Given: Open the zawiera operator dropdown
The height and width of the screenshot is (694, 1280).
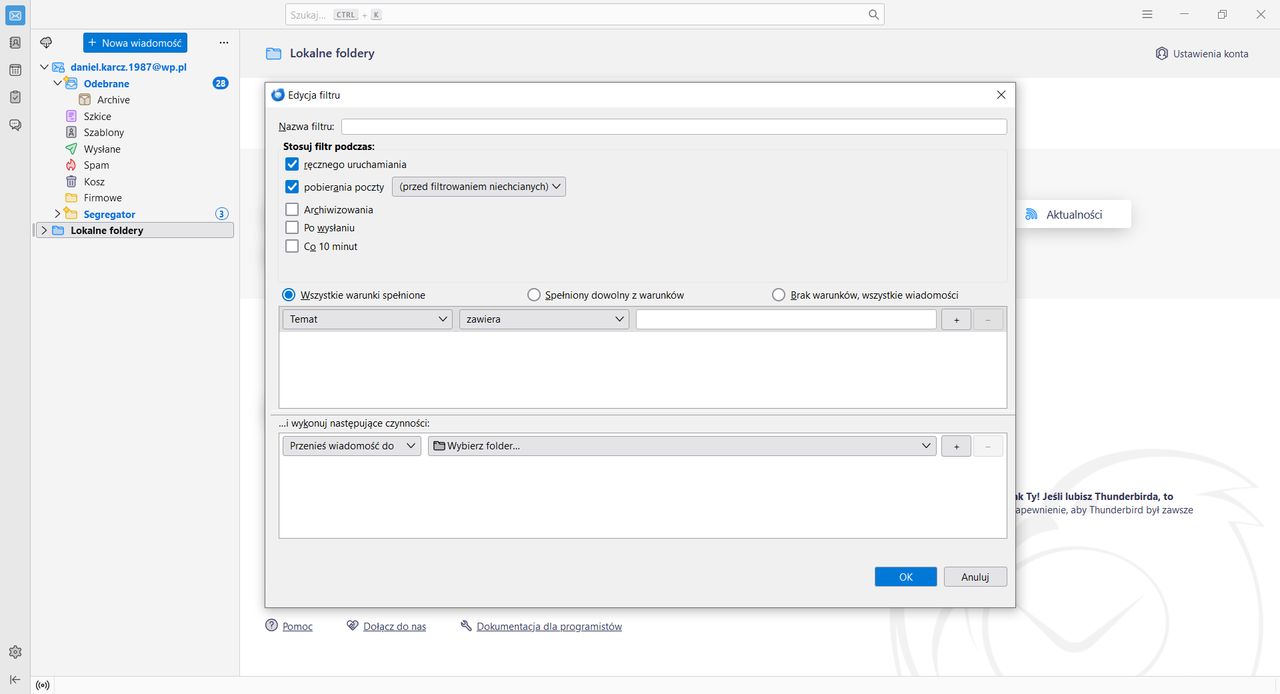Looking at the screenshot, I should 544,319.
